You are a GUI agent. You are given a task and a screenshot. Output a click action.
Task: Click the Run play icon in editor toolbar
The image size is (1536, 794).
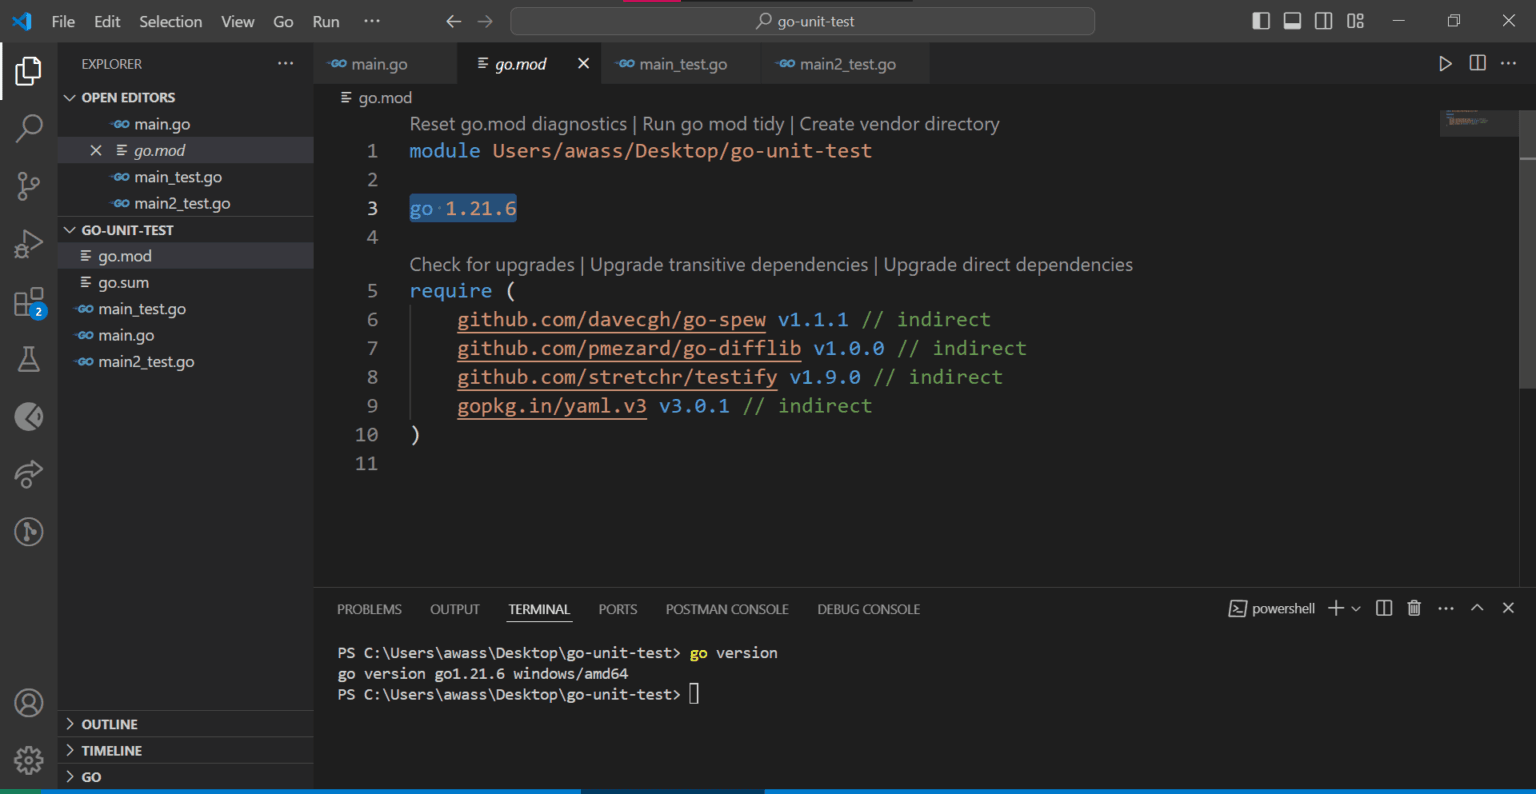coord(1445,64)
